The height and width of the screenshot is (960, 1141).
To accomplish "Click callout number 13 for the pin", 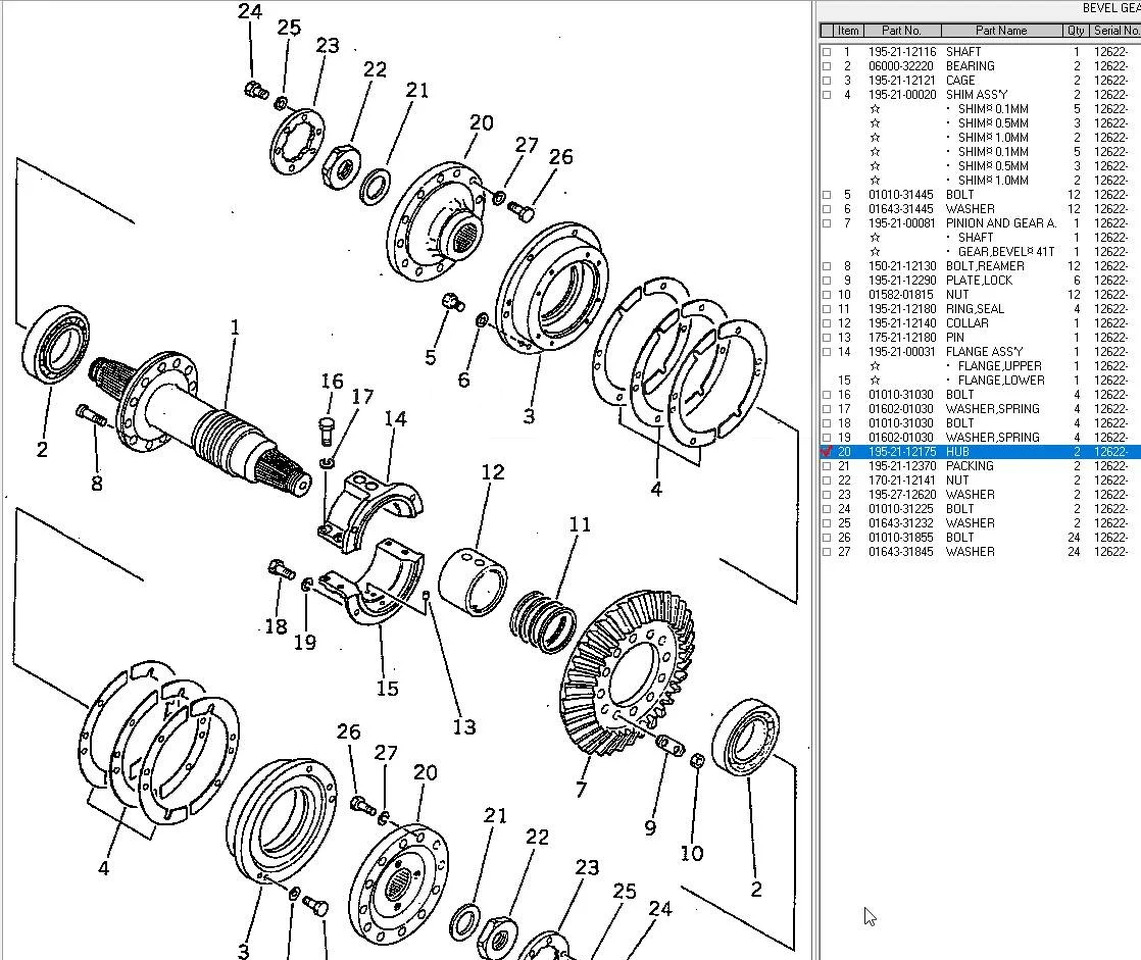I will [464, 726].
